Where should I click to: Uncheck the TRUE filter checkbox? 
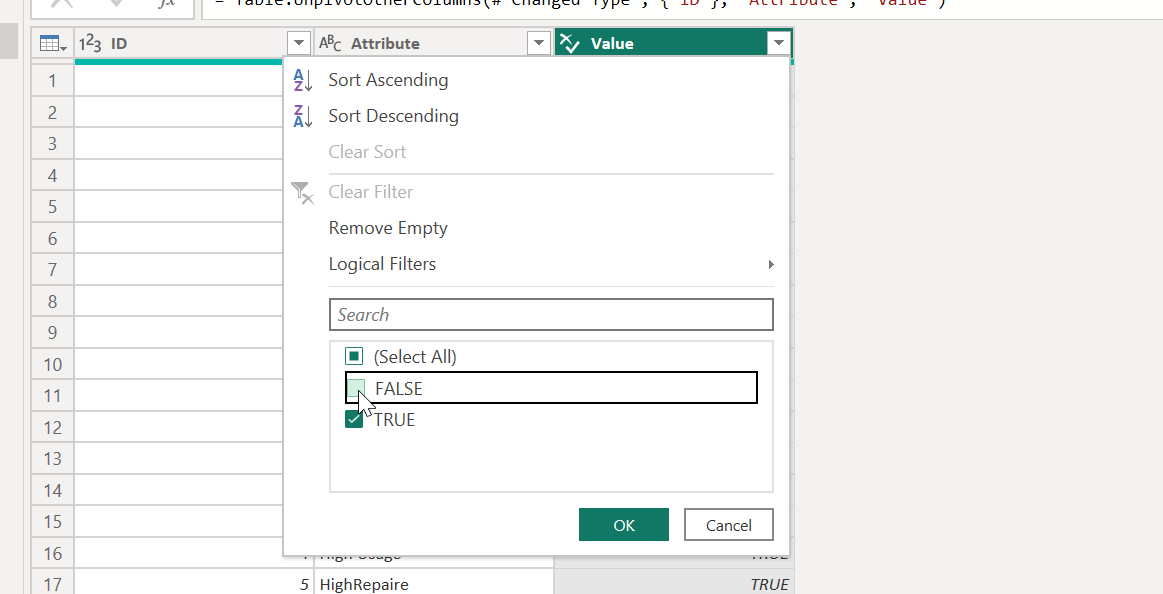tap(355, 420)
